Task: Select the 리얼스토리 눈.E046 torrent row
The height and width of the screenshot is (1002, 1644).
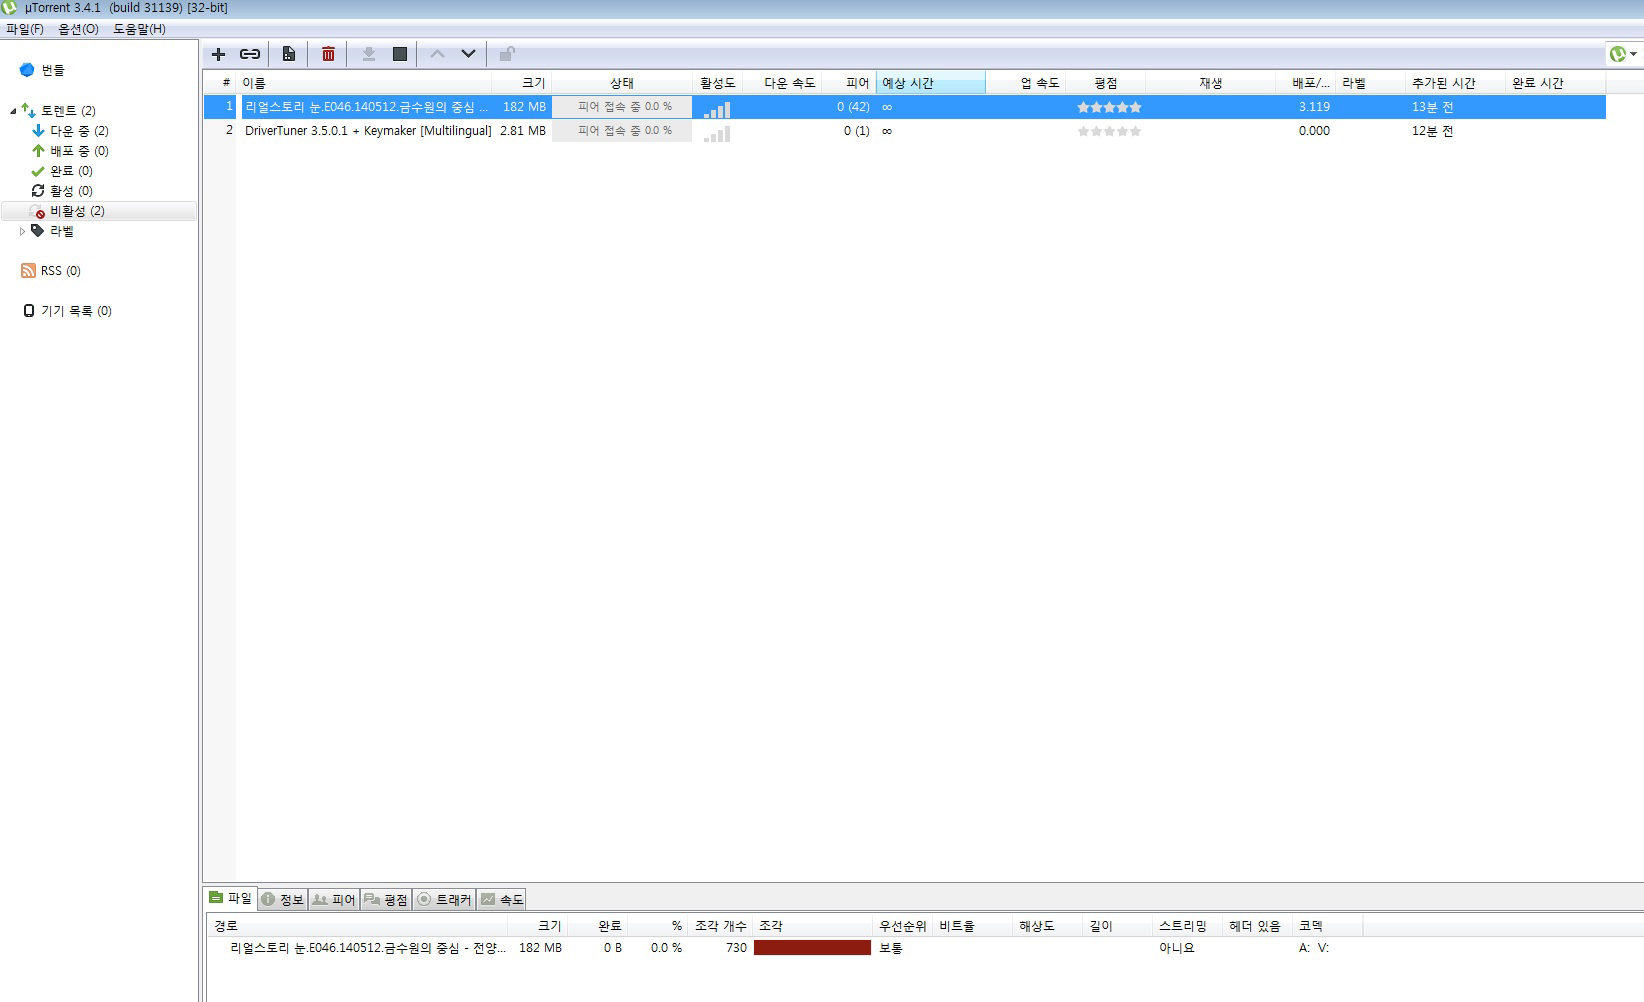Action: (905, 107)
